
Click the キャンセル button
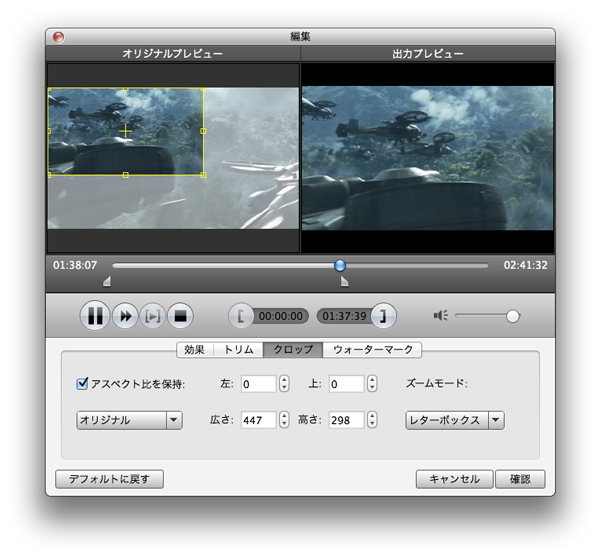[x=454, y=479]
